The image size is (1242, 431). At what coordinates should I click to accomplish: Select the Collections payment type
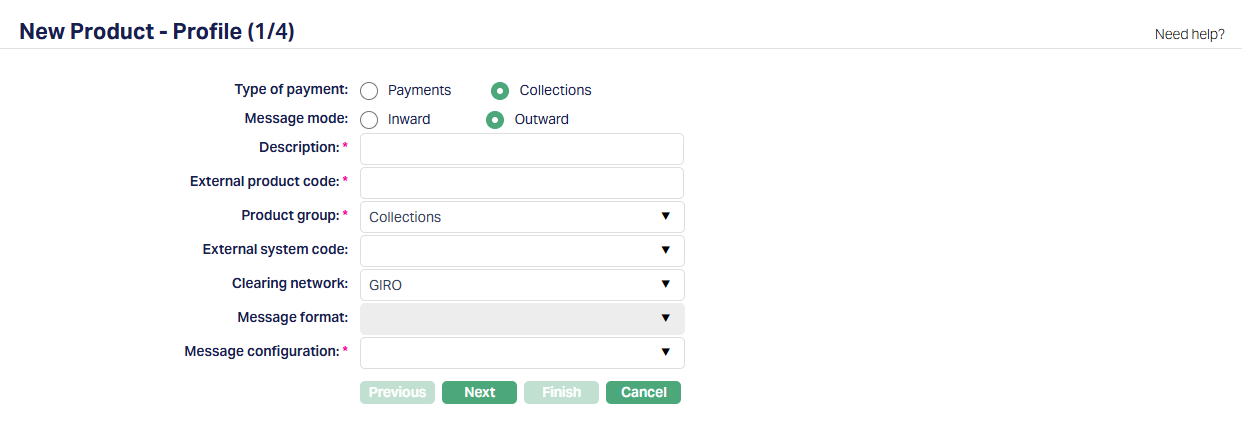[500, 91]
